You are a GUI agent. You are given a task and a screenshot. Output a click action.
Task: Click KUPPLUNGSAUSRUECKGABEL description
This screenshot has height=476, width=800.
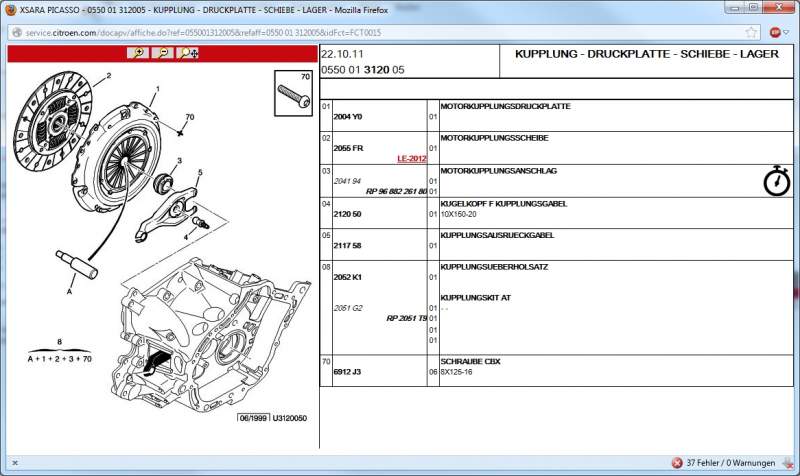pos(497,236)
